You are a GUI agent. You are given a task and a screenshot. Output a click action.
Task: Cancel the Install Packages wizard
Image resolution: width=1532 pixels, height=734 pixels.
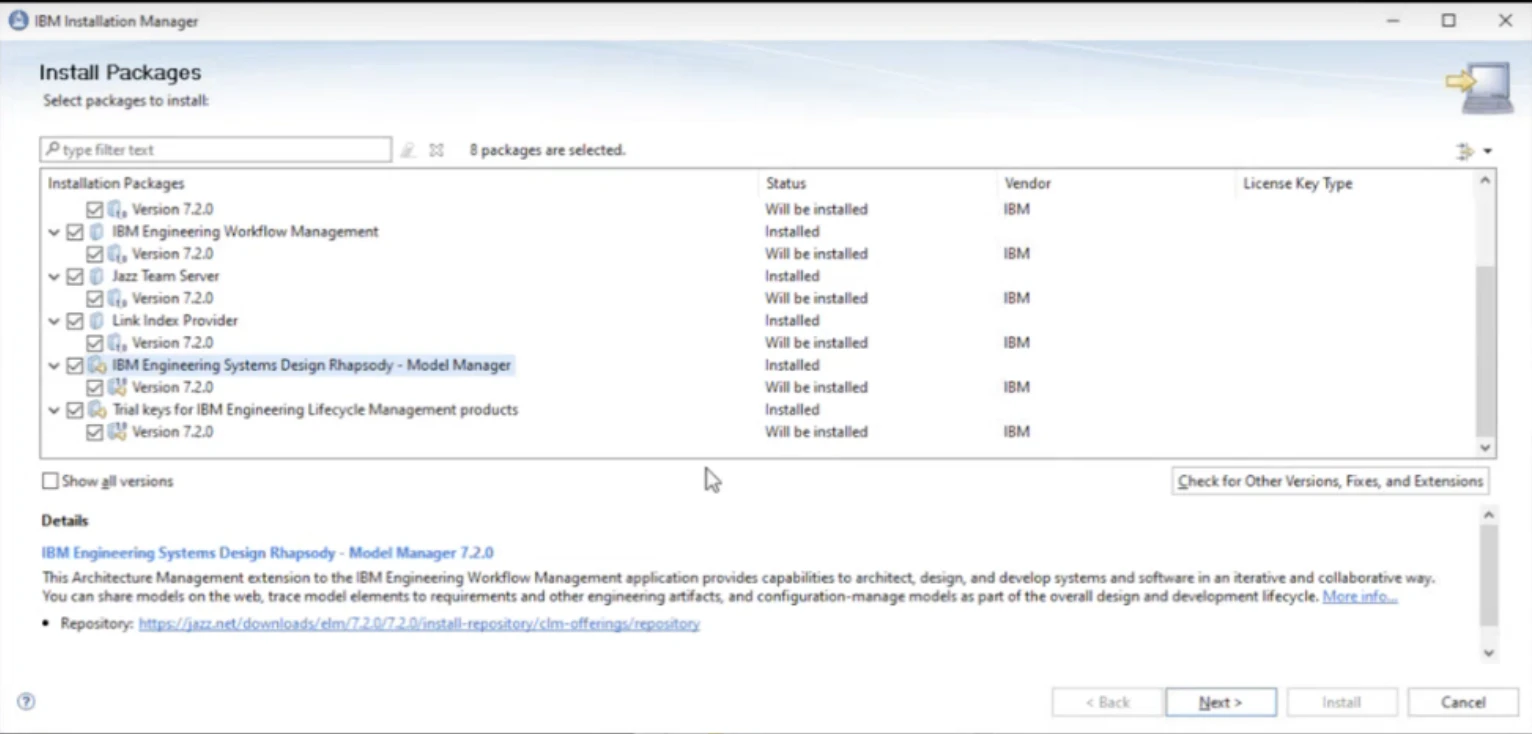click(x=1463, y=702)
